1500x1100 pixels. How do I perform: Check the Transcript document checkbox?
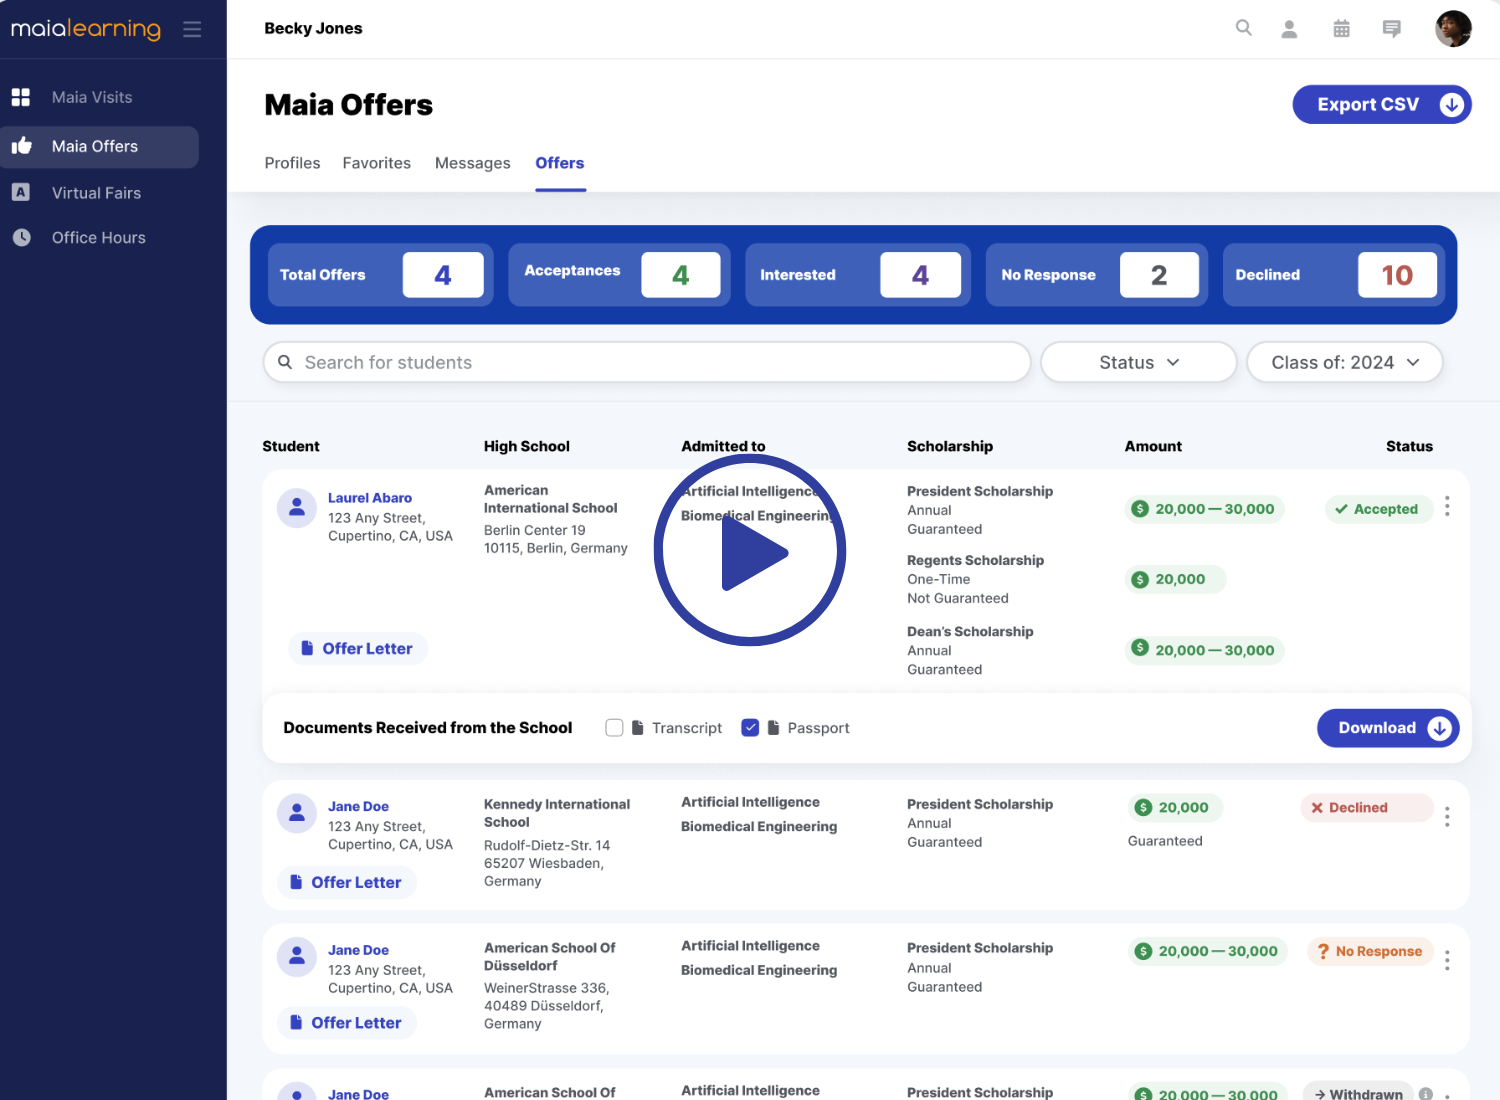click(x=614, y=727)
